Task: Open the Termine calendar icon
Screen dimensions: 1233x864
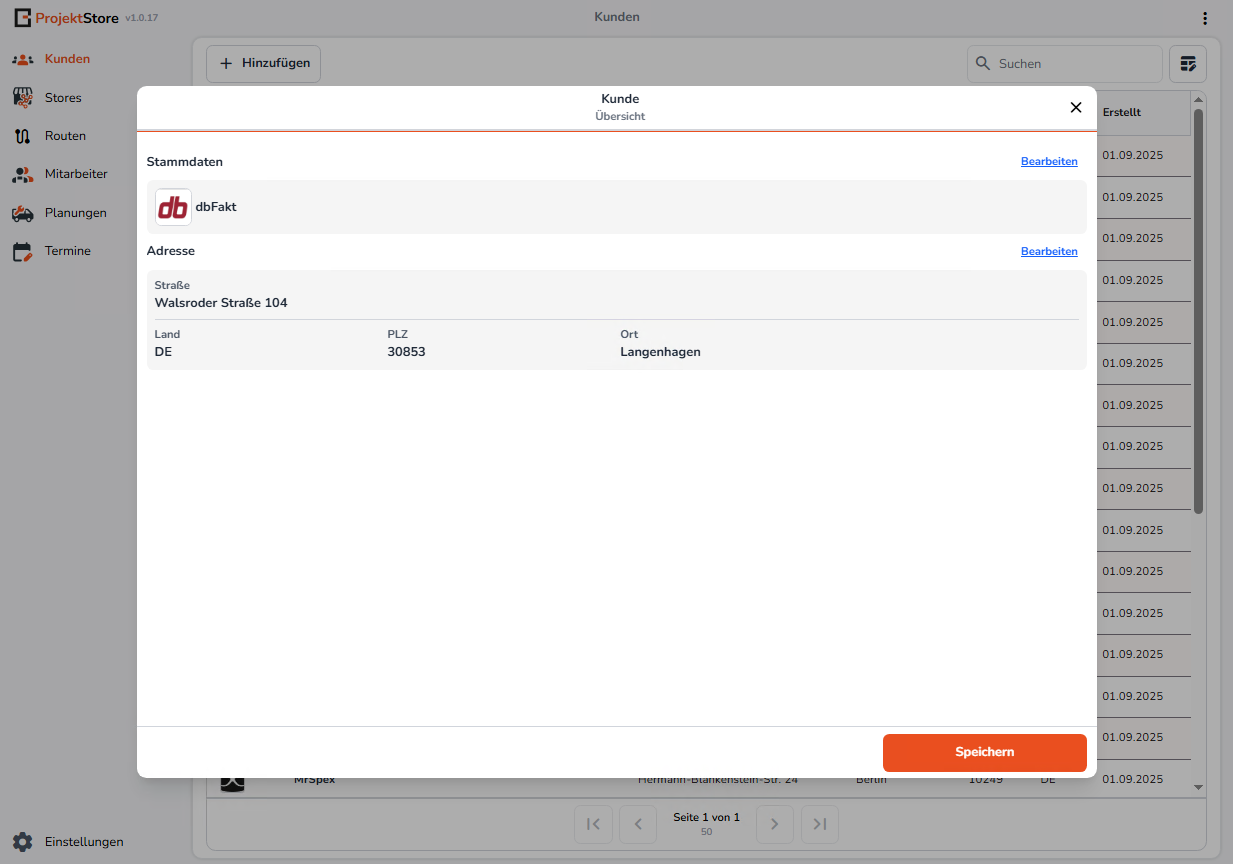Action: point(22,251)
